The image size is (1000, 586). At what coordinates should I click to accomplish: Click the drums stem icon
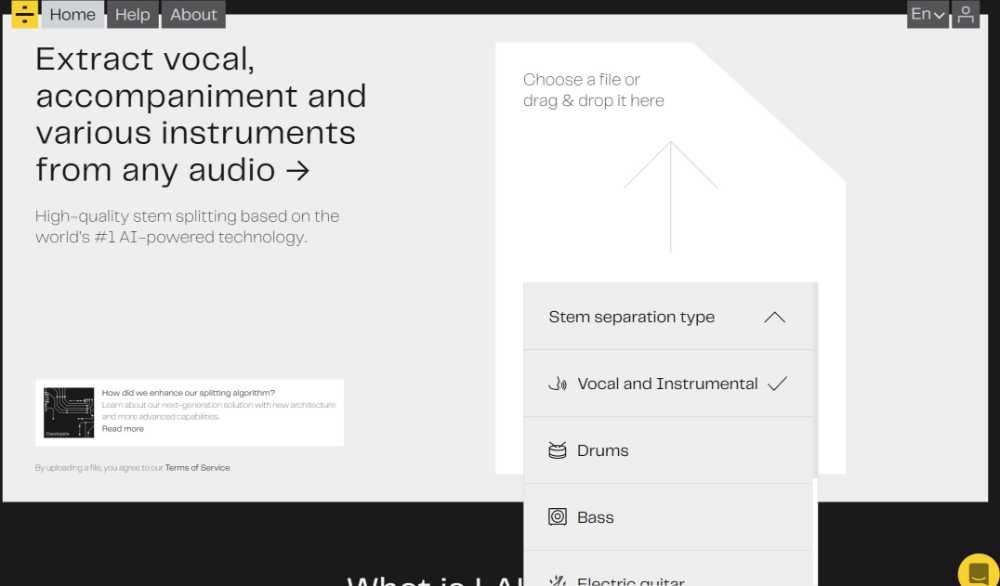pyautogui.click(x=557, y=451)
